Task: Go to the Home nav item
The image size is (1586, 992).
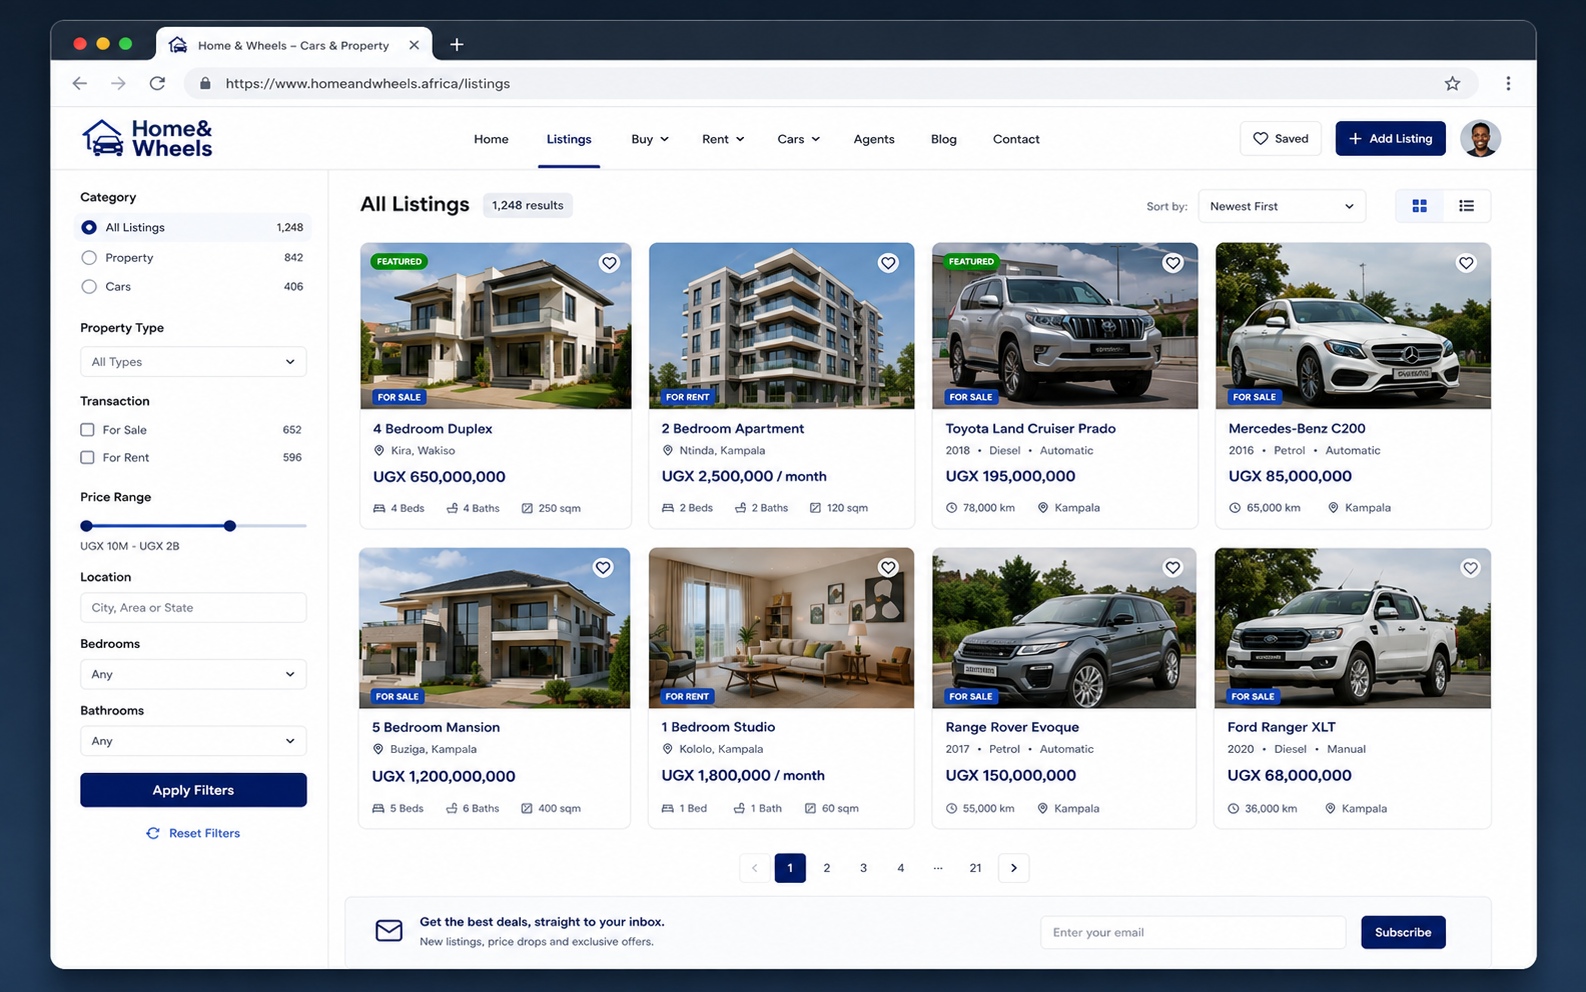Action: (491, 139)
